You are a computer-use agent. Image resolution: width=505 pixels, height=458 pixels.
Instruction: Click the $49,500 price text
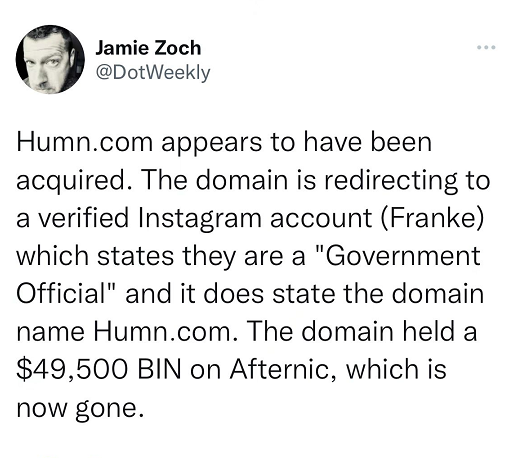click(72, 370)
